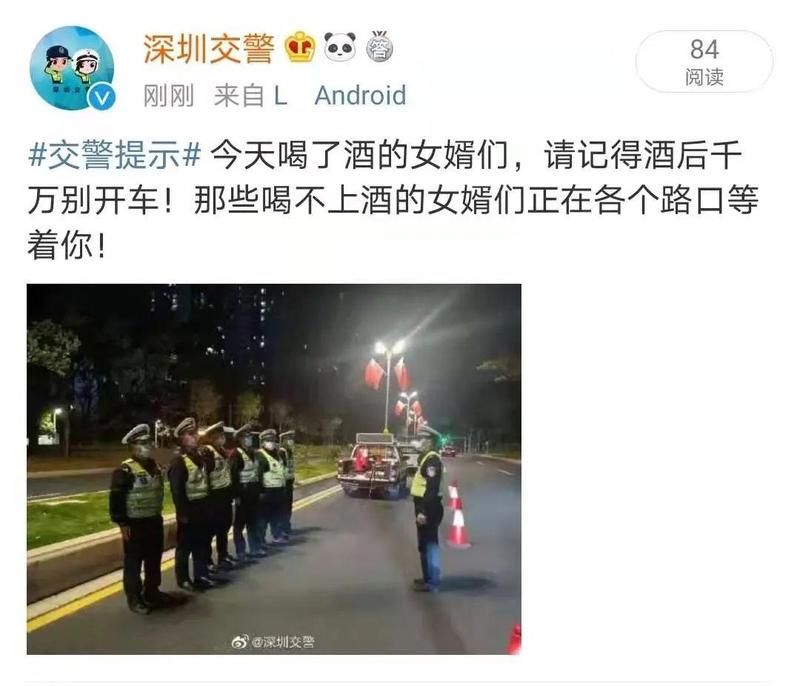The height and width of the screenshot is (686, 800).
Task: Click the Android source link
Action: 360,95
